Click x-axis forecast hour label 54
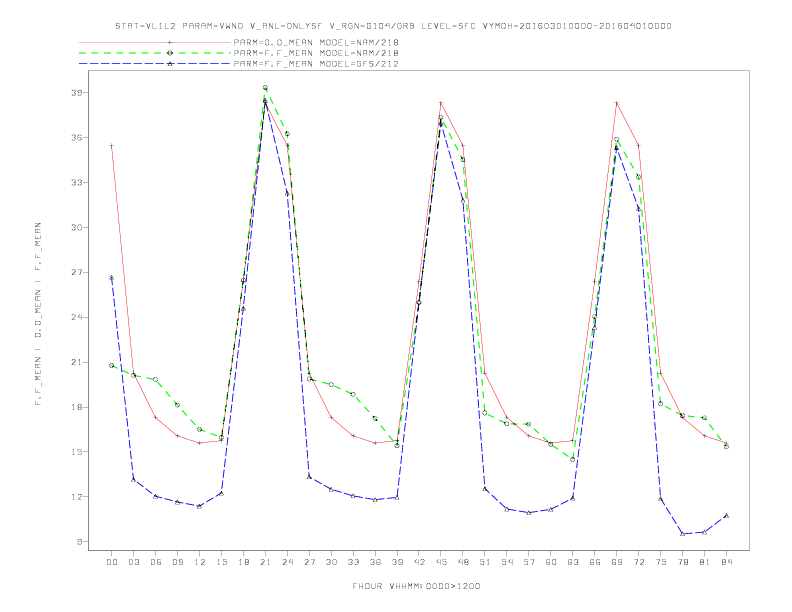The width and height of the screenshot is (792, 612). click(x=507, y=562)
